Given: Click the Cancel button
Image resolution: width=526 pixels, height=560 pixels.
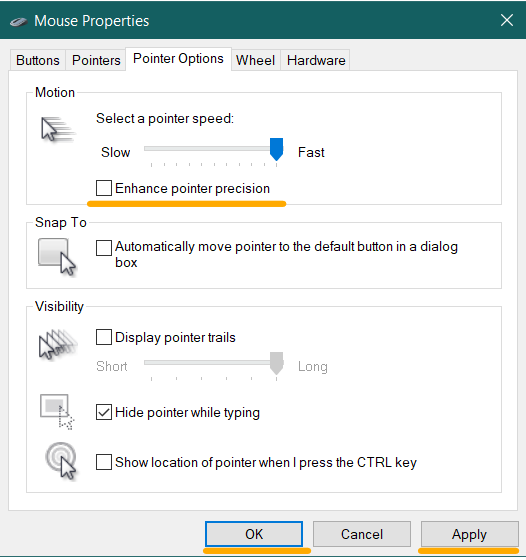Looking at the screenshot, I should tap(362, 534).
